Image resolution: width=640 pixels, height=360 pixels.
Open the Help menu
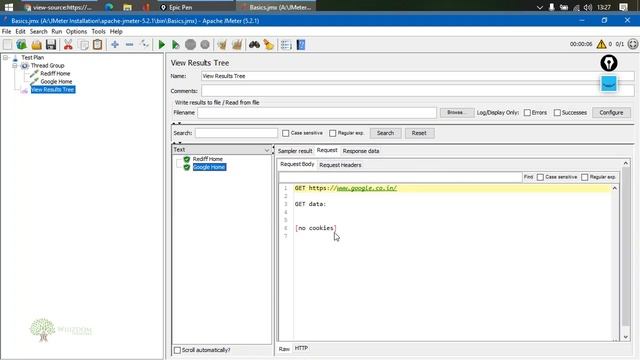click(x=116, y=31)
